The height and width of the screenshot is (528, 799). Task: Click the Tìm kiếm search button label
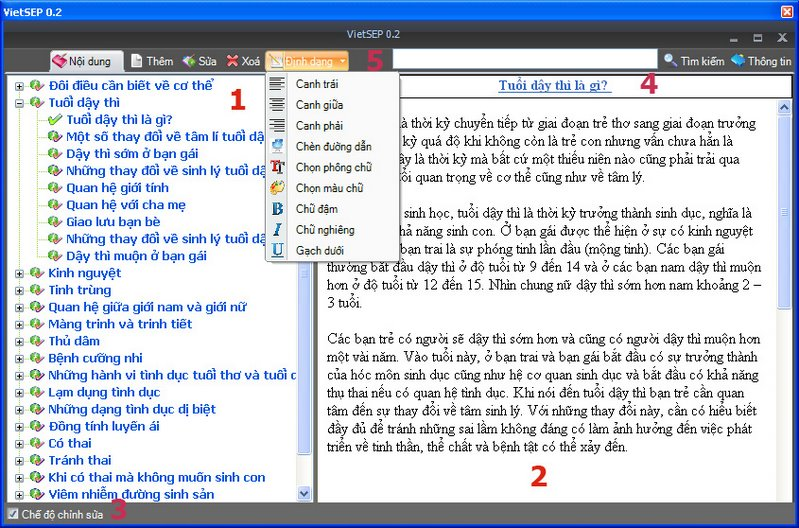click(x=702, y=61)
